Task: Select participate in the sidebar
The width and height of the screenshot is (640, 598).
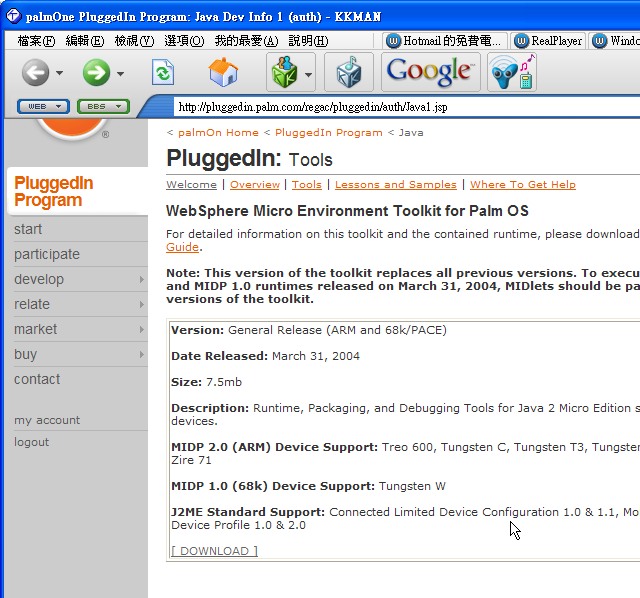Action: (47, 254)
